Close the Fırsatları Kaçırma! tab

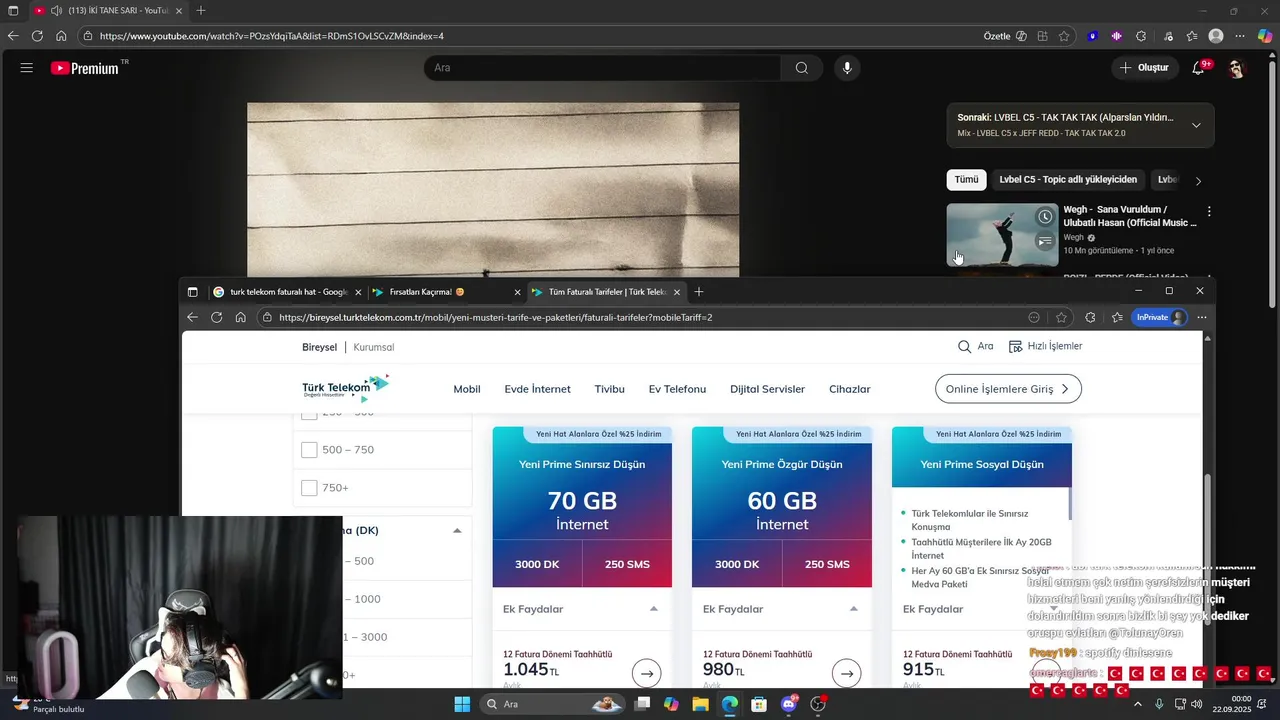click(x=517, y=292)
